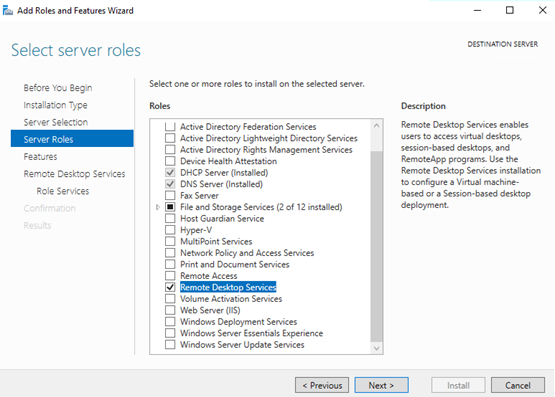Select Print and Document Services checkbox

coord(170,264)
